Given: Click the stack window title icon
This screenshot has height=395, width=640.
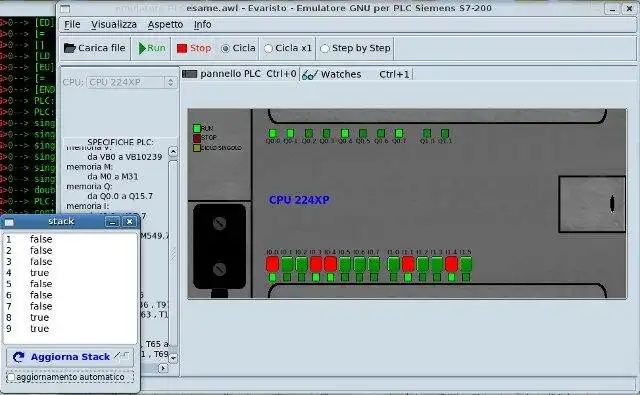Looking at the screenshot, I should 9,222.
